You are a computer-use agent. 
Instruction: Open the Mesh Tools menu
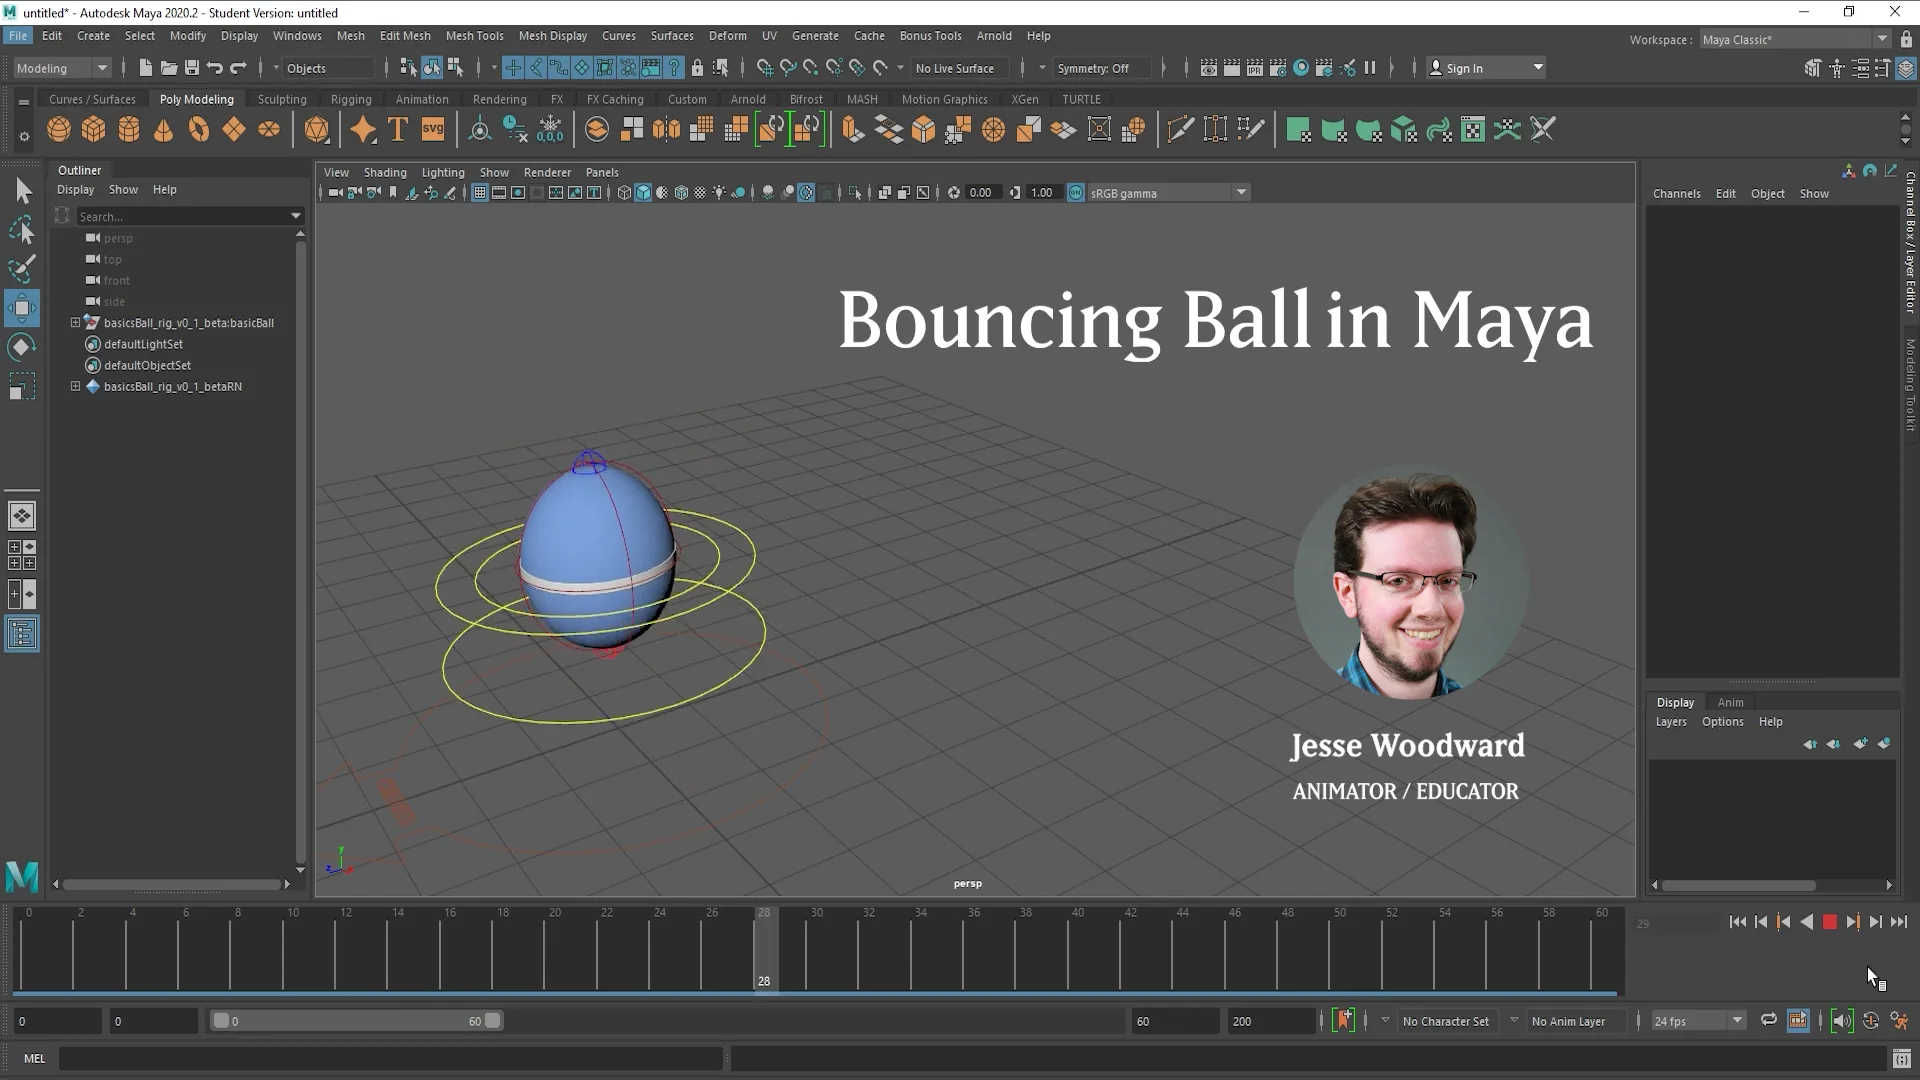tap(475, 36)
